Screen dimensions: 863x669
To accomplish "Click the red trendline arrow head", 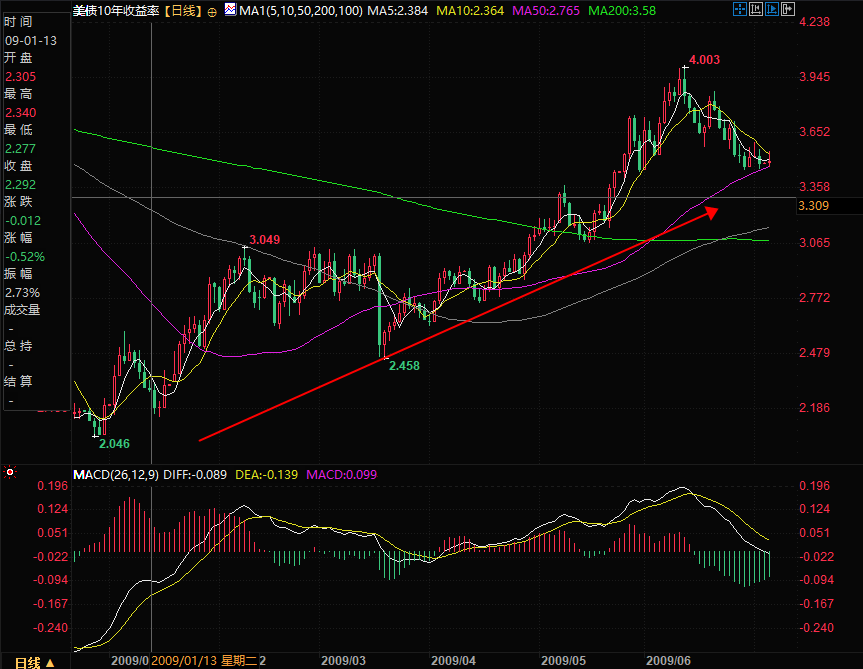I will pos(712,212).
